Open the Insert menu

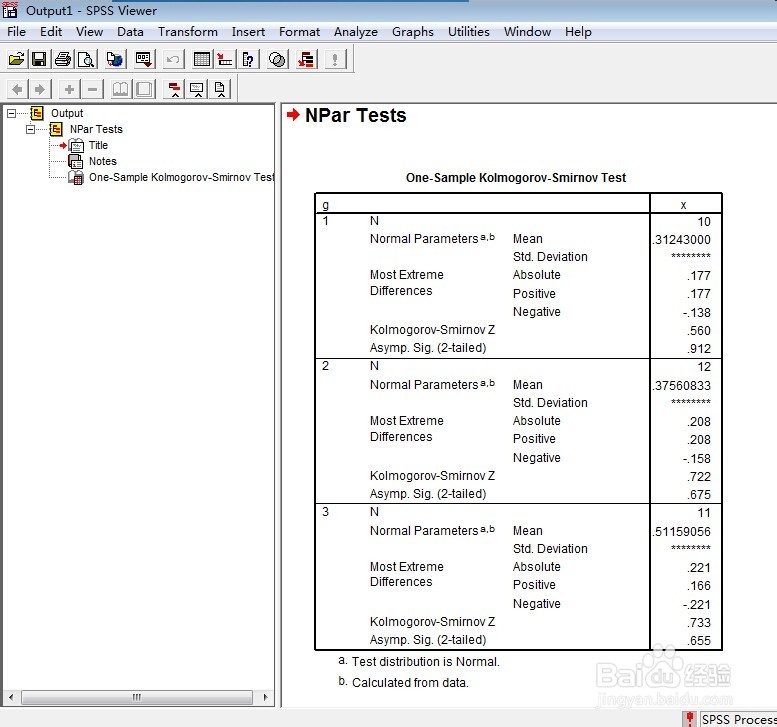pos(248,32)
